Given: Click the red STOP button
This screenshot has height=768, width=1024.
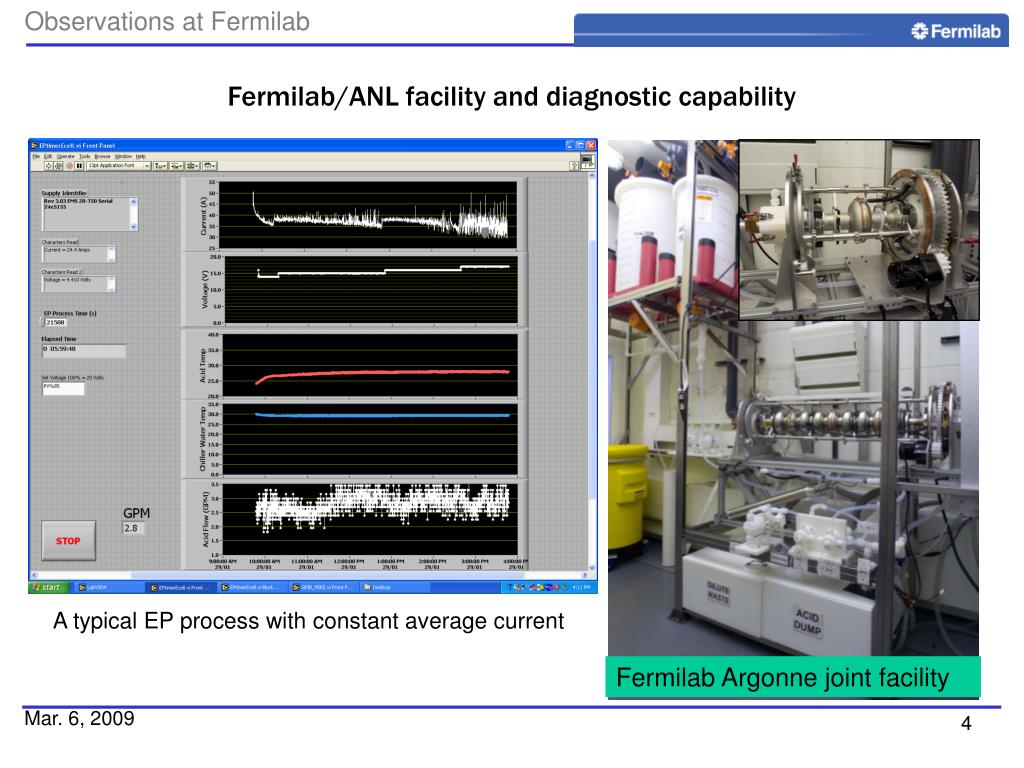Looking at the screenshot, I should (69, 541).
